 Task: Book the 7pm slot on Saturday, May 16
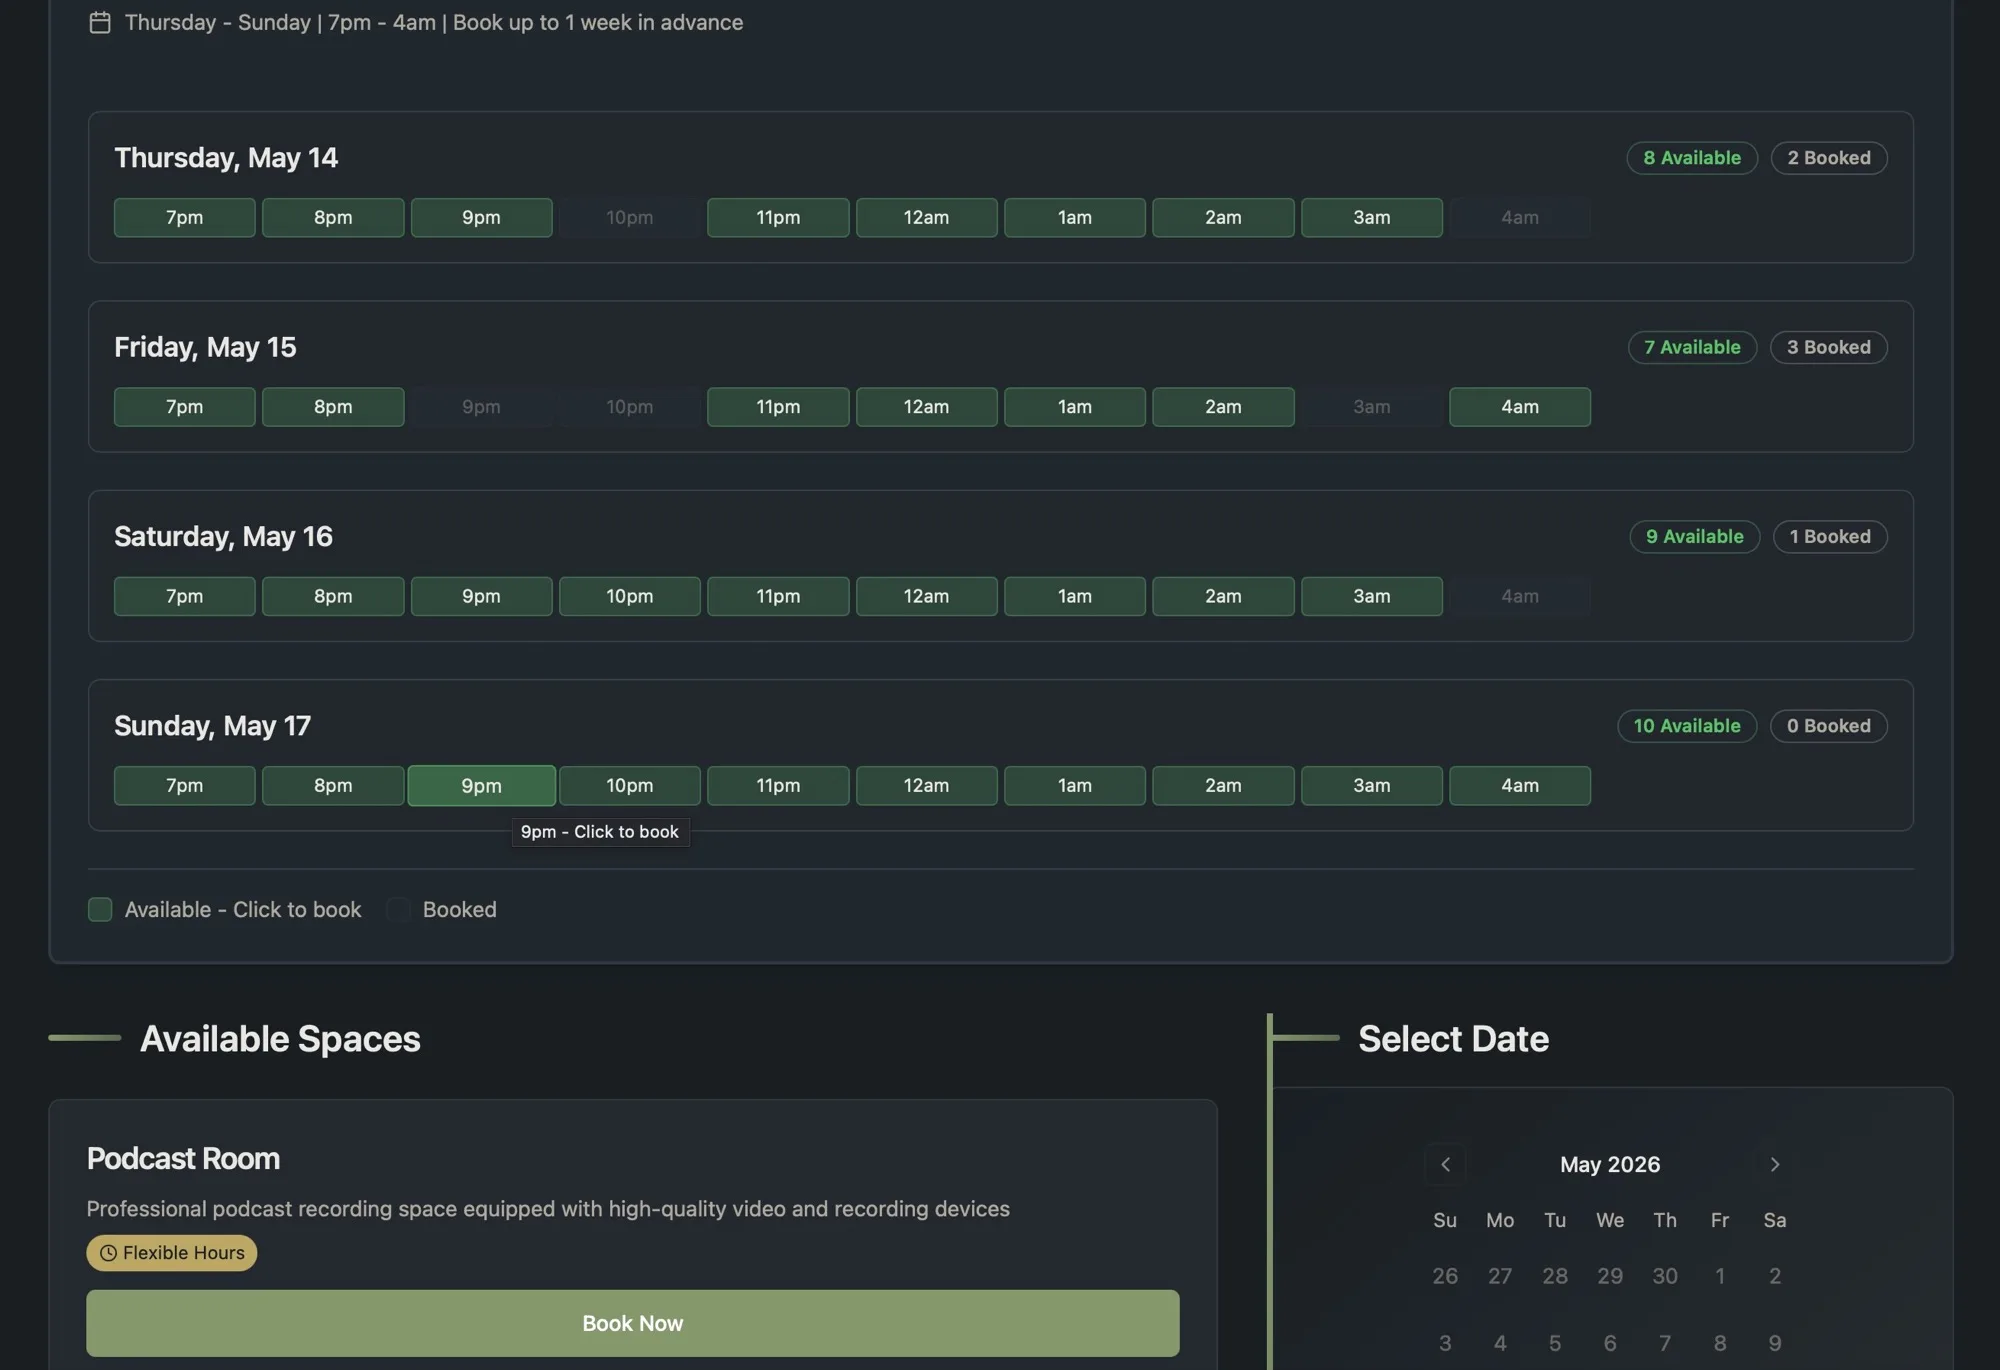185,596
